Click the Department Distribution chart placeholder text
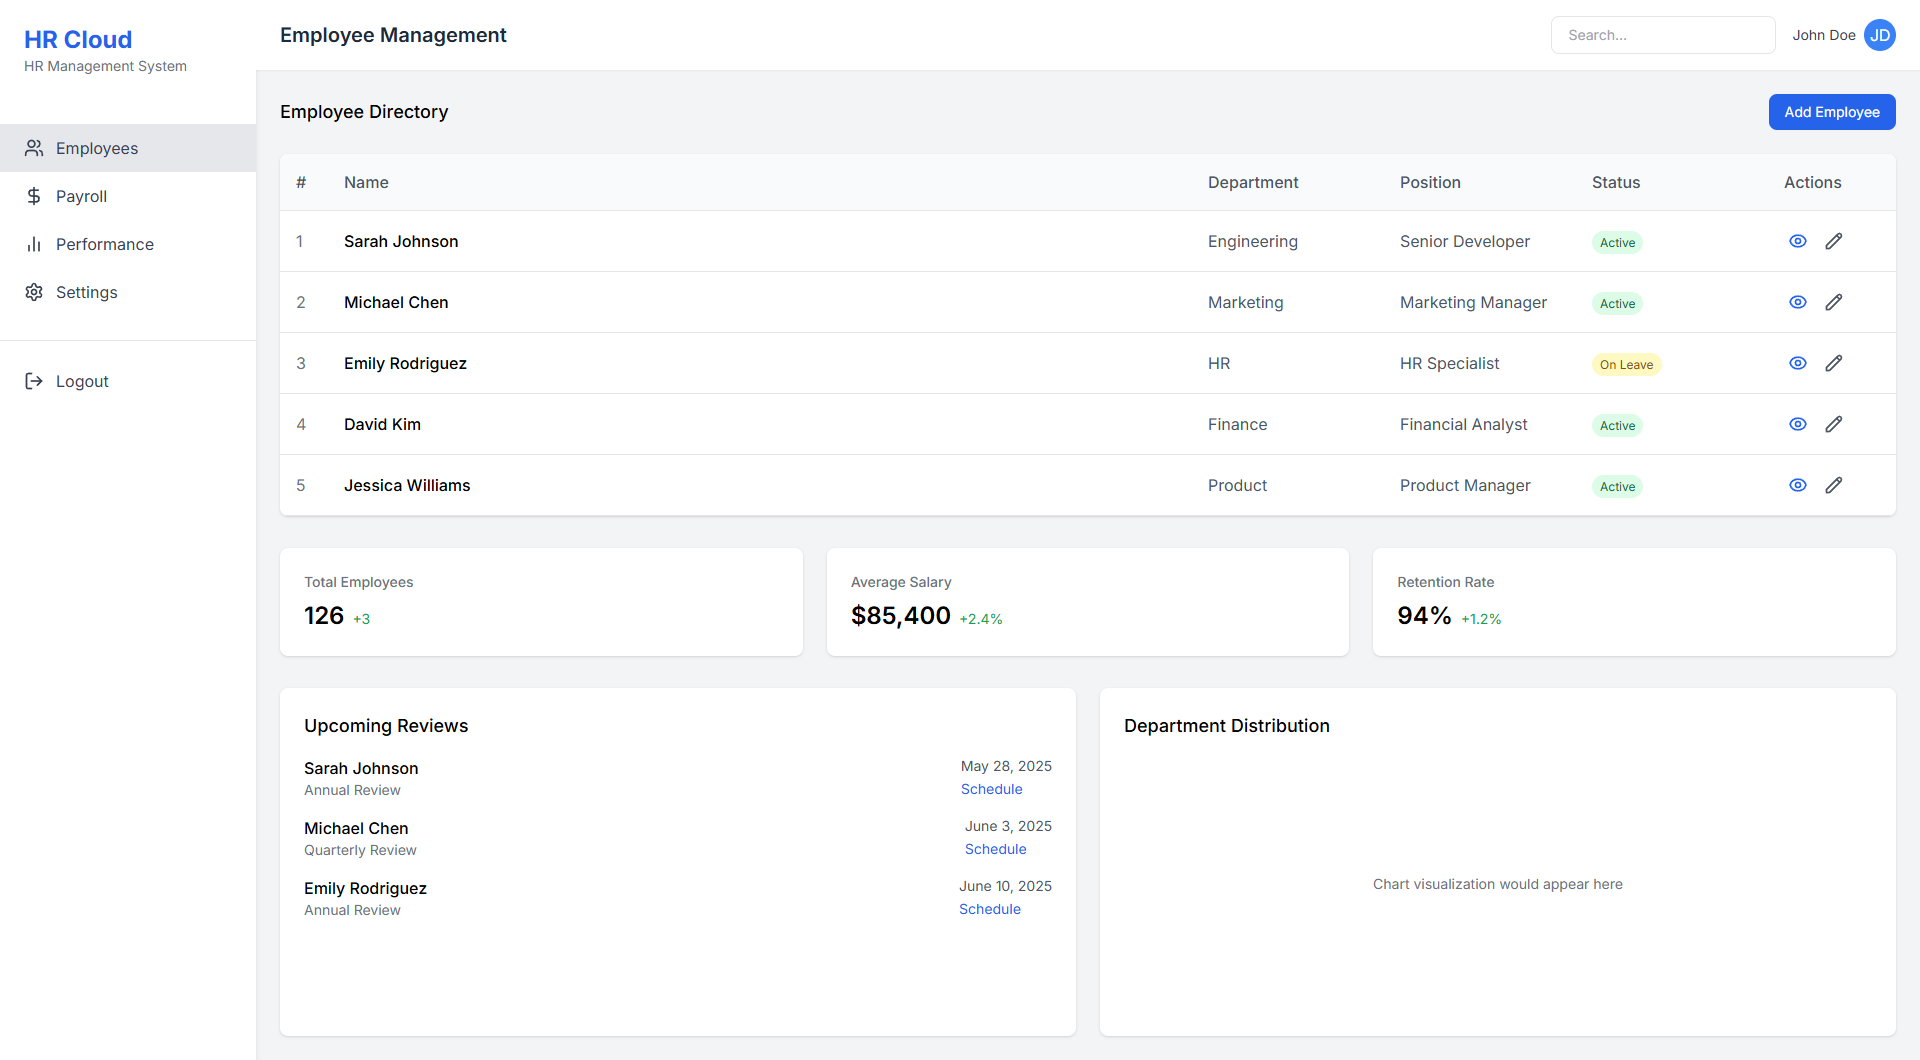Image resolution: width=1920 pixels, height=1060 pixels. [1497, 884]
